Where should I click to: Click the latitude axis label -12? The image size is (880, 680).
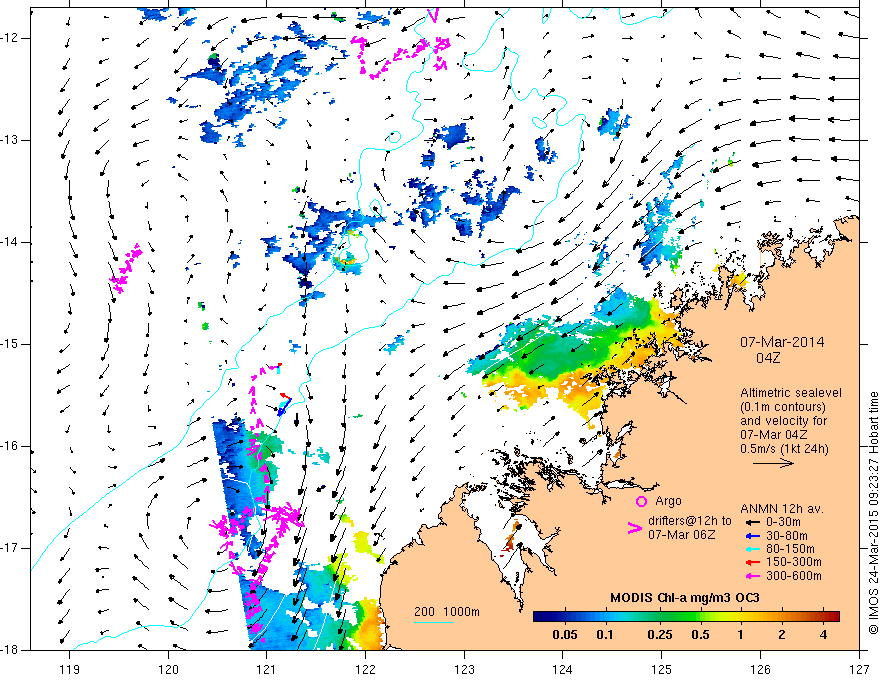10,38
